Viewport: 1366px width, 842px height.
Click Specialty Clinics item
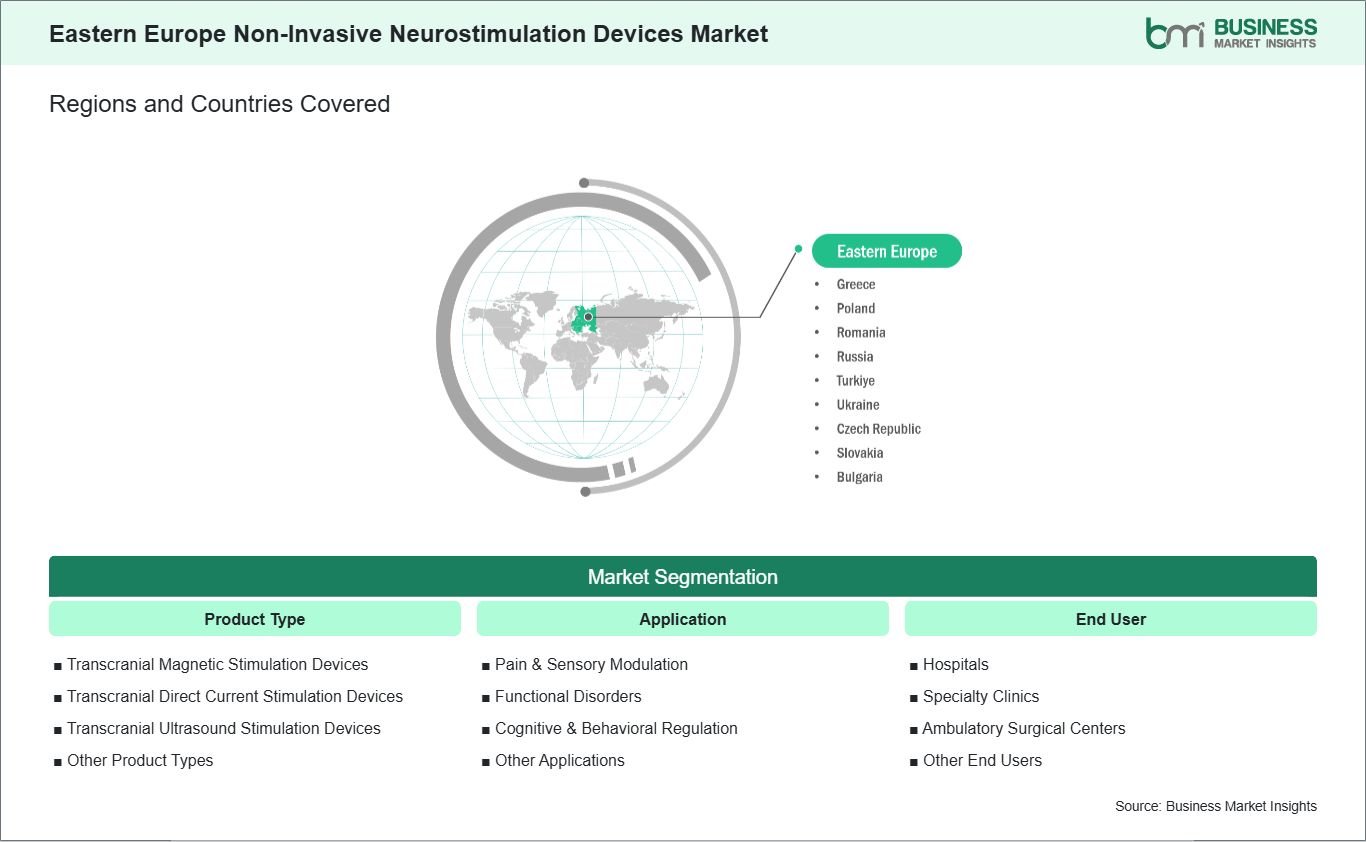pos(981,696)
